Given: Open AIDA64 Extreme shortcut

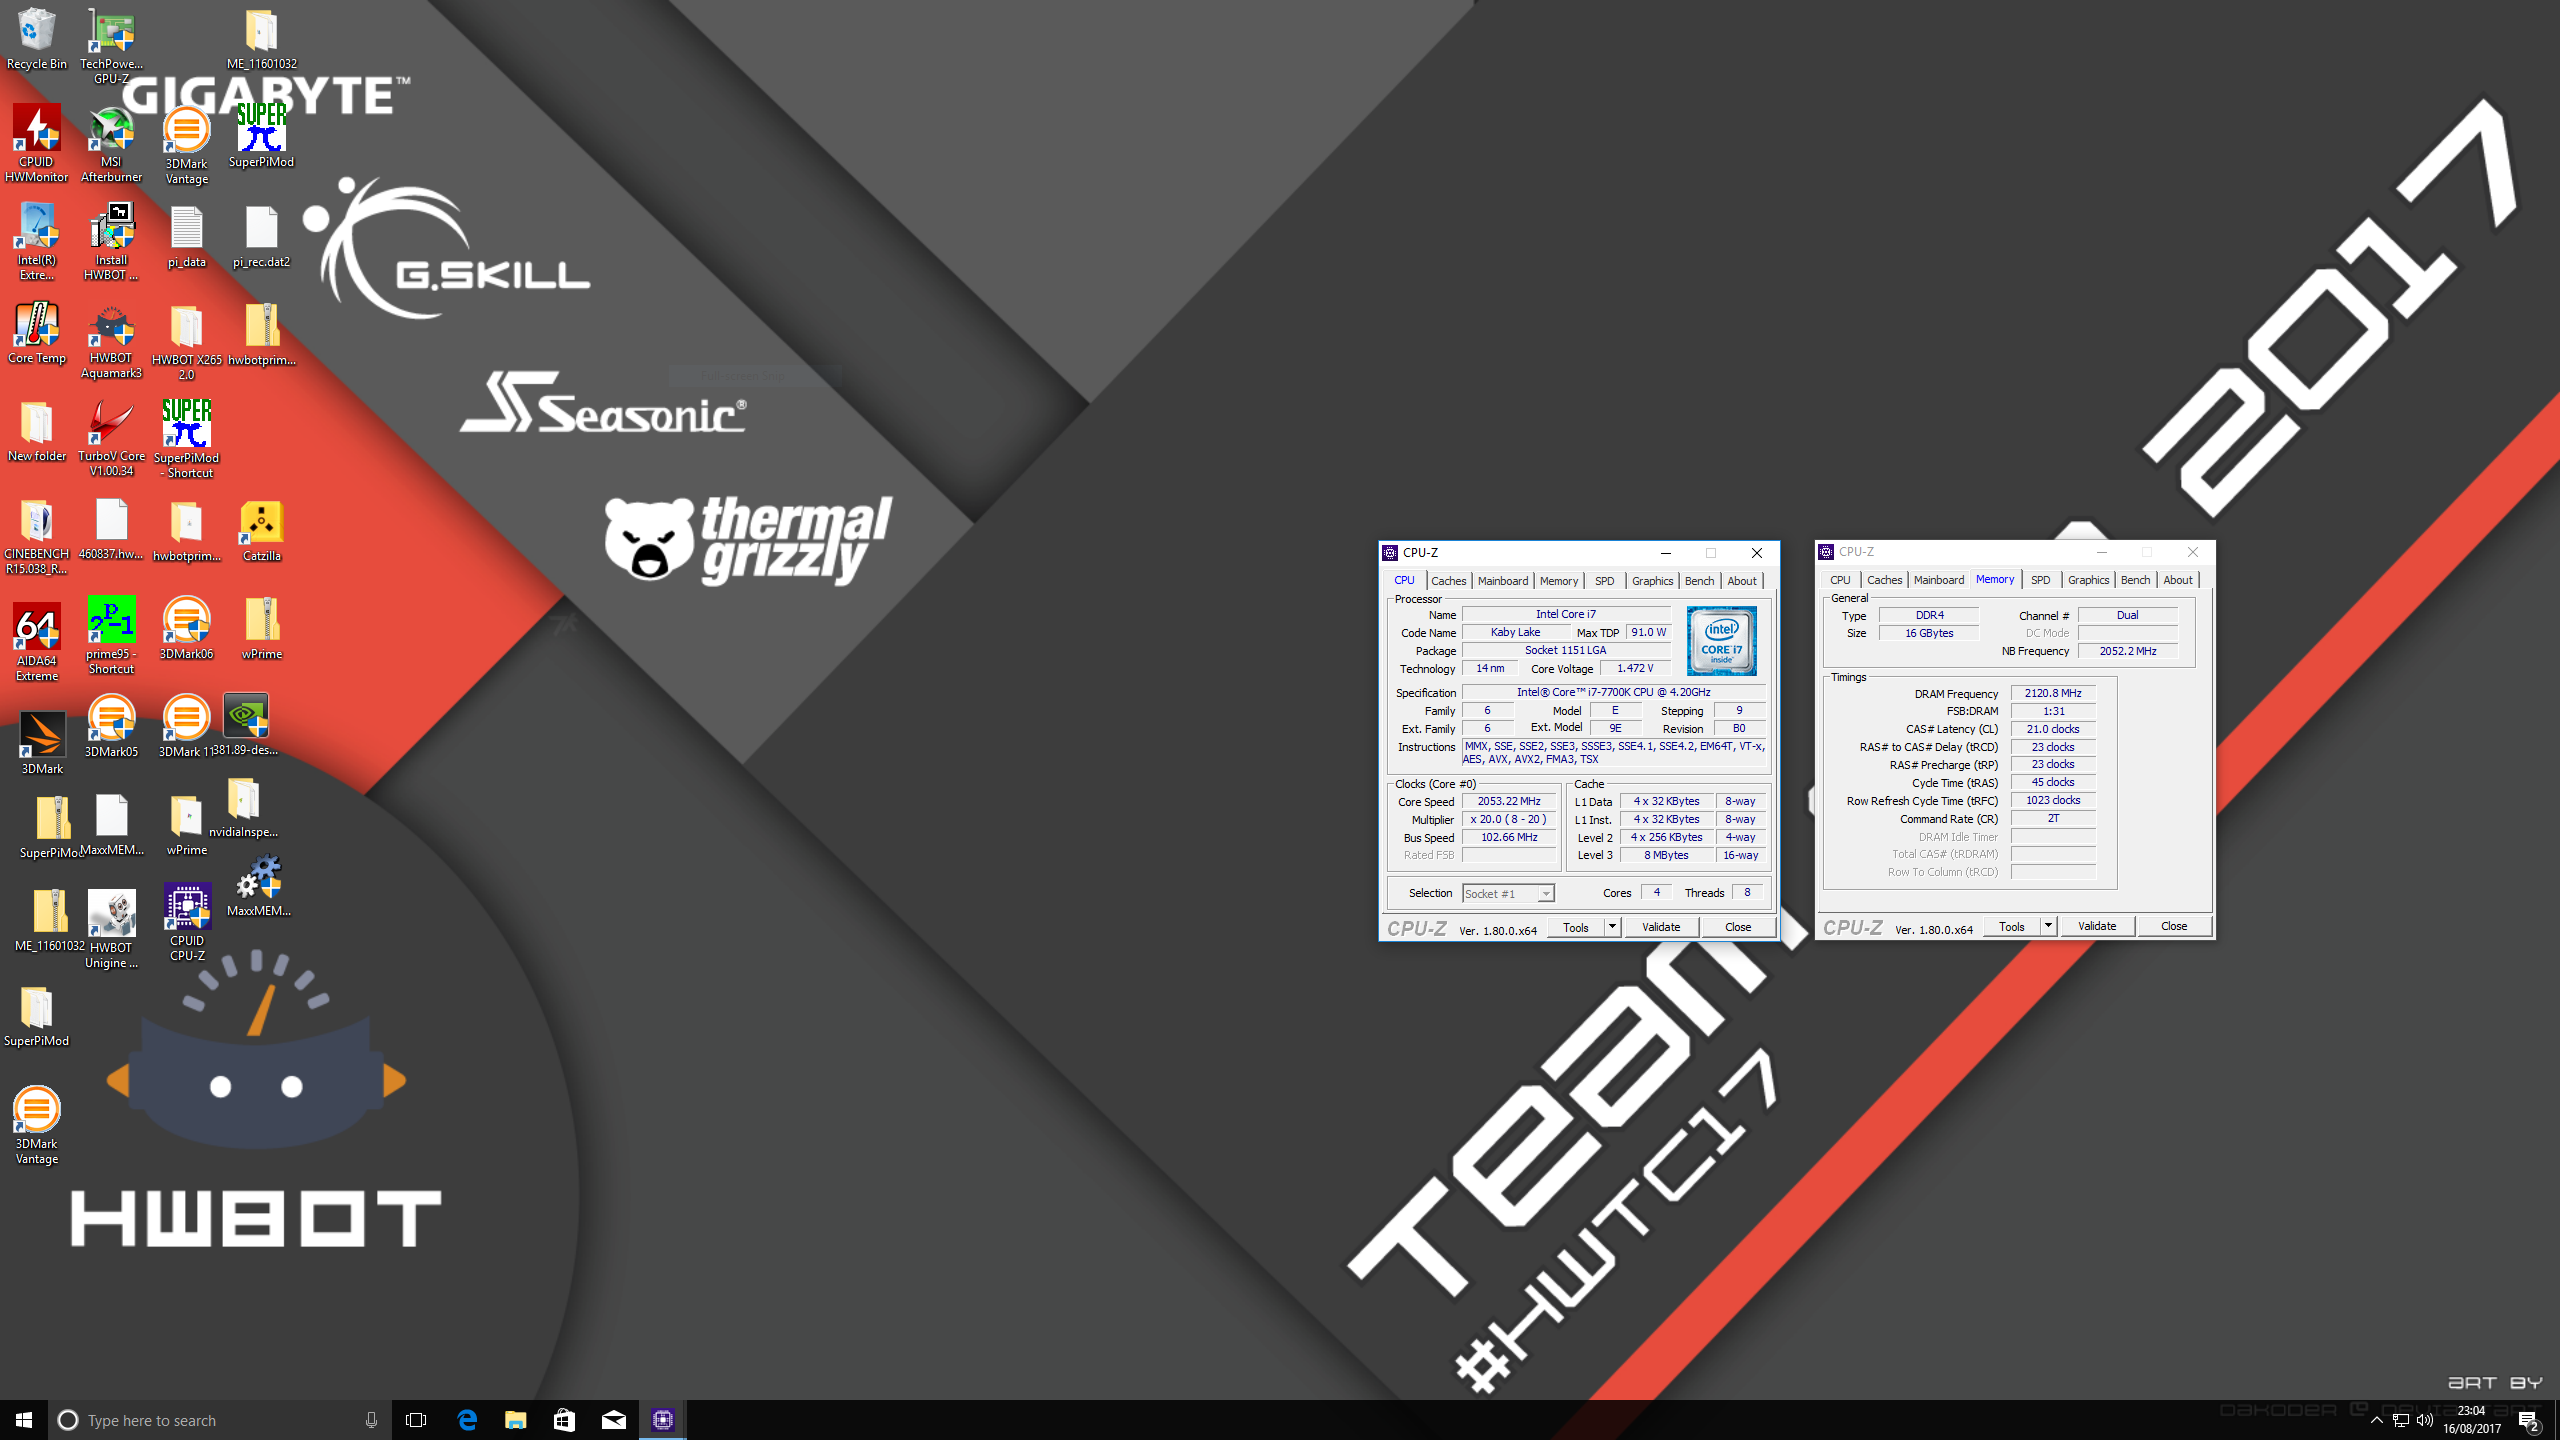Looking at the screenshot, I should point(37,641).
